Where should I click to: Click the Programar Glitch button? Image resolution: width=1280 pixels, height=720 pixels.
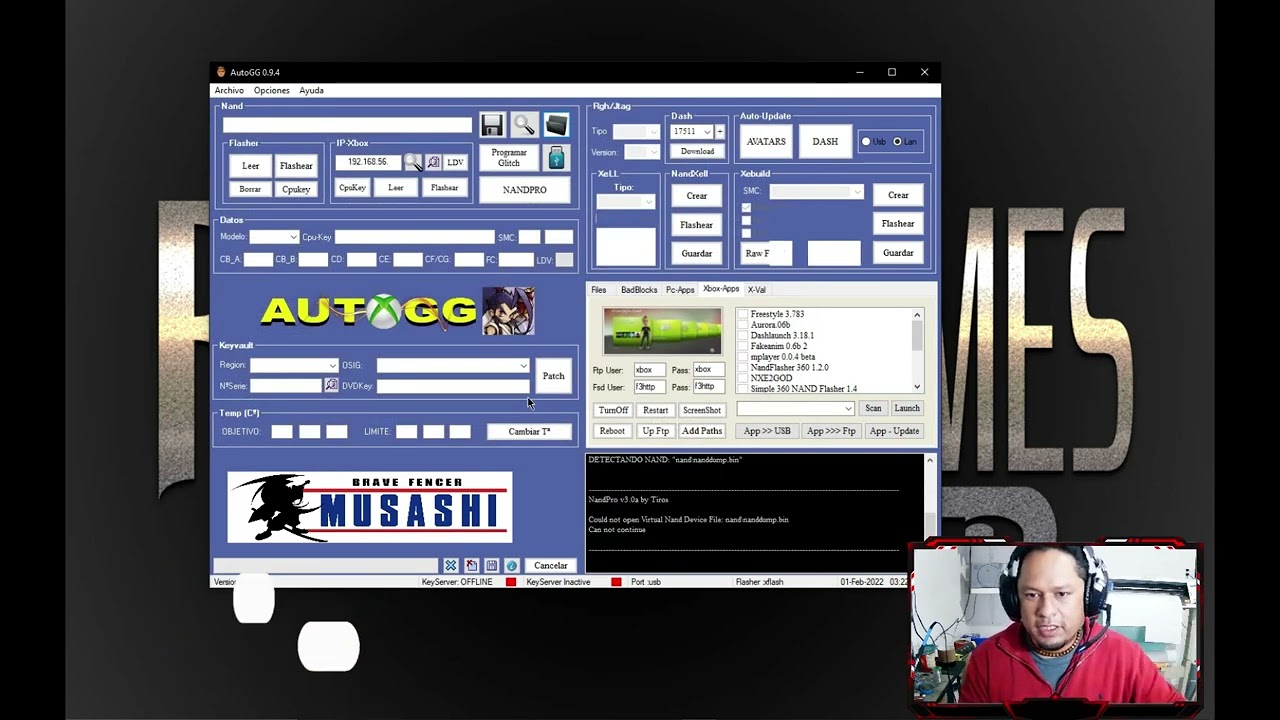pos(509,158)
